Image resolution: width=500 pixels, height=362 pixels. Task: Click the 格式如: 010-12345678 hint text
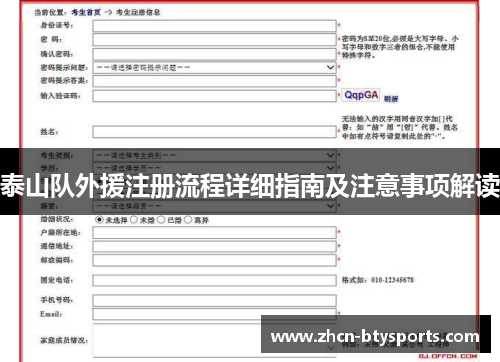click(378, 280)
